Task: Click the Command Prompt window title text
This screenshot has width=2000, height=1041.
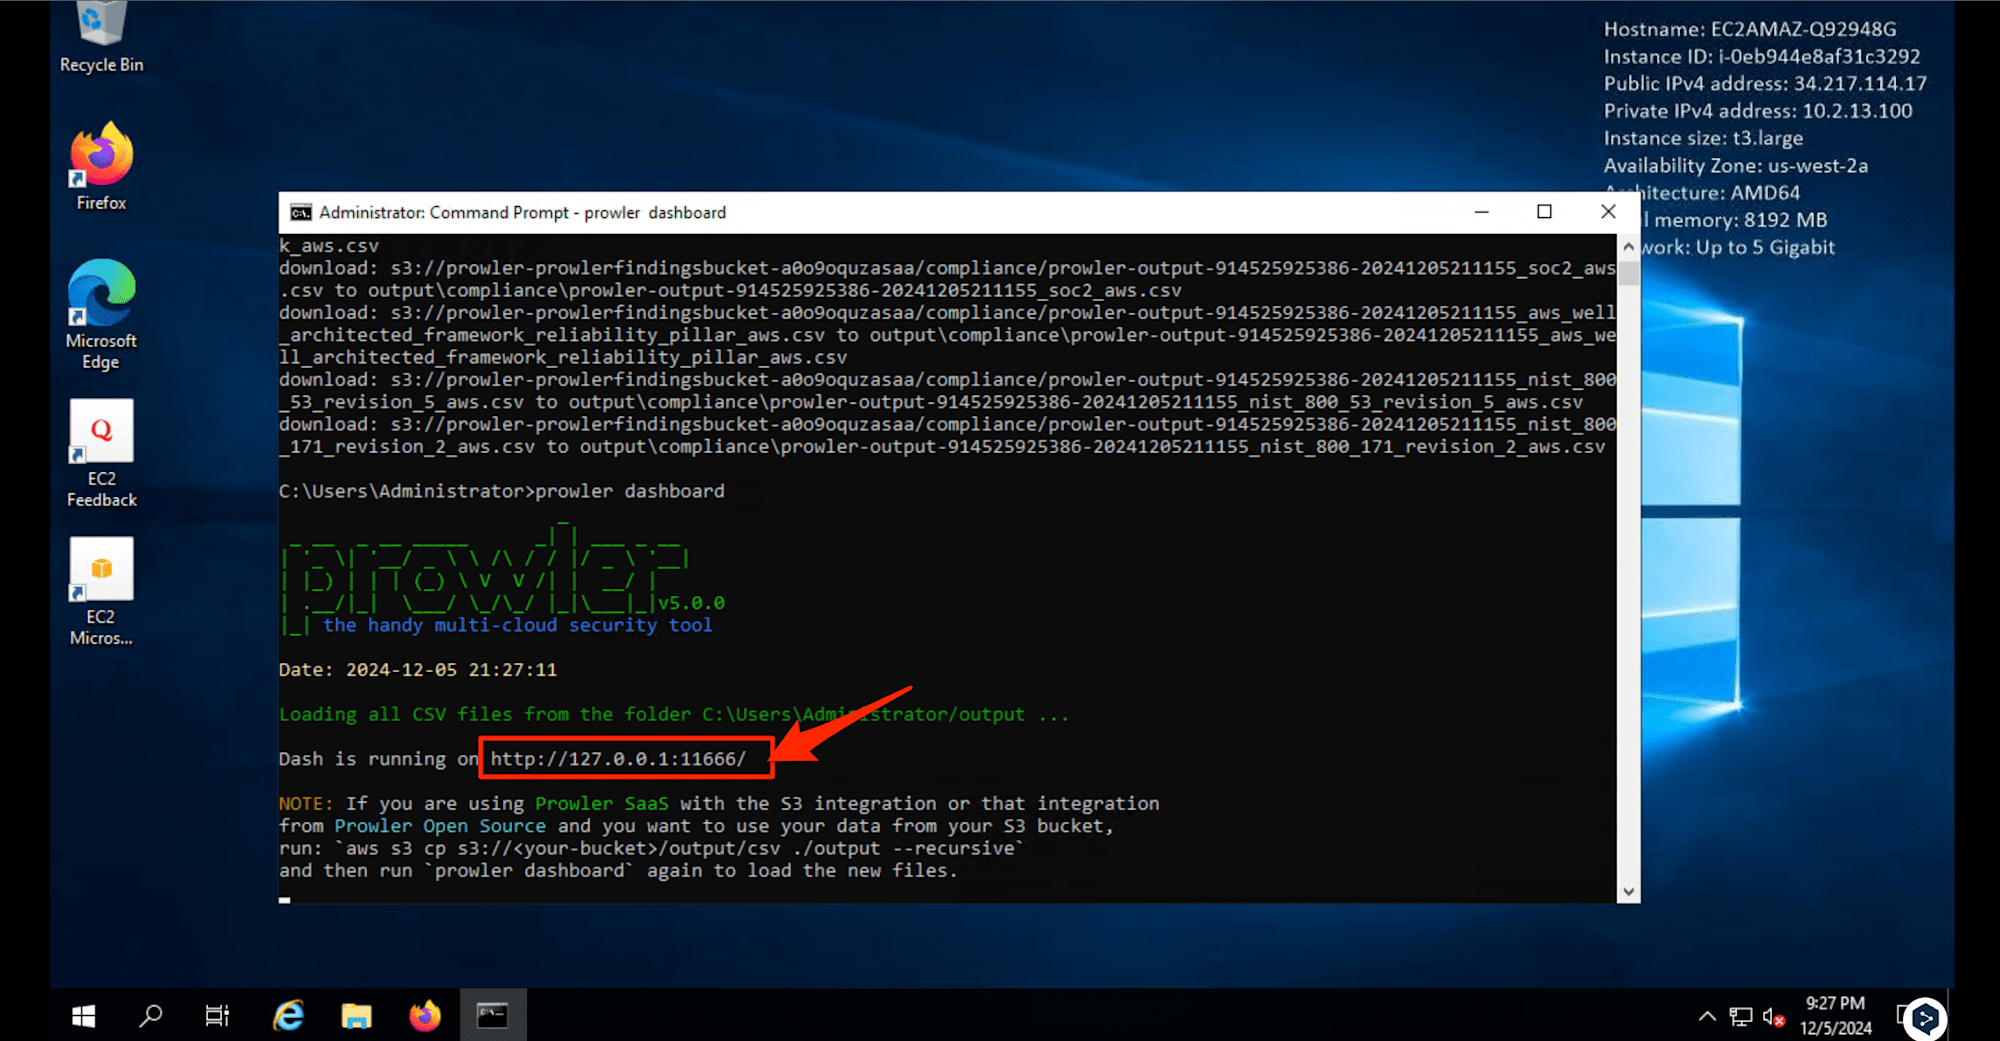Action: (522, 212)
